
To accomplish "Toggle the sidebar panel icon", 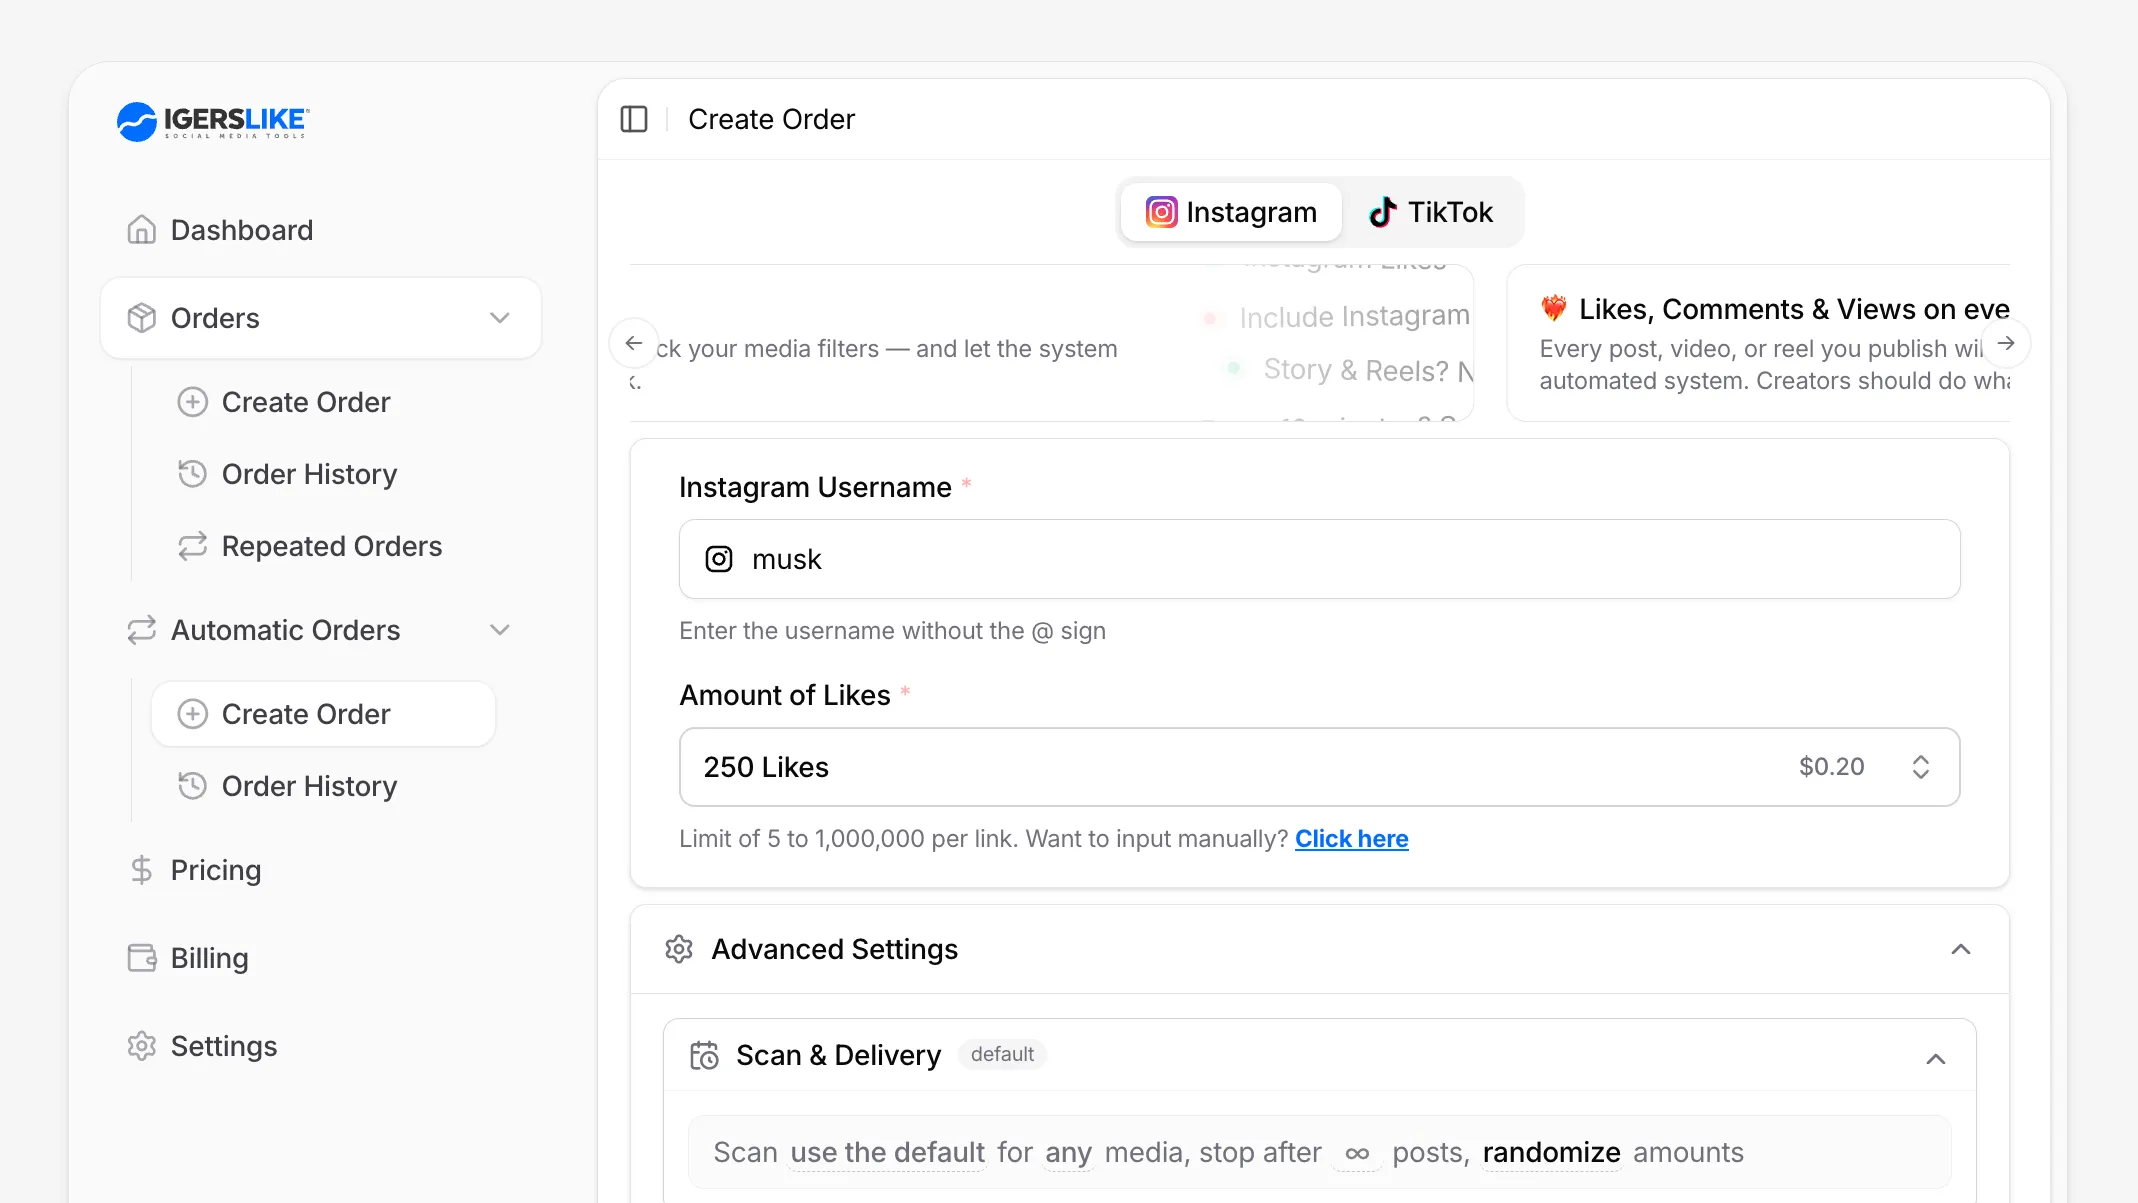I will pyautogui.click(x=634, y=119).
